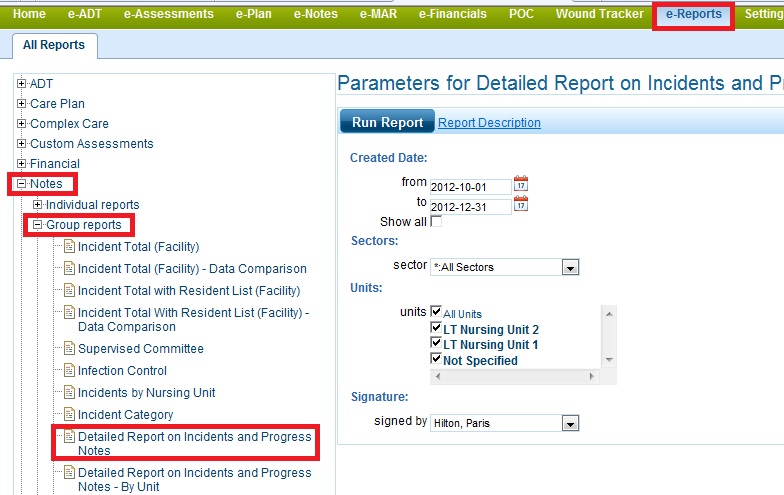Expand the Financial tree node
Image resolution: width=784 pixels, height=495 pixels.
(x=22, y=164)
